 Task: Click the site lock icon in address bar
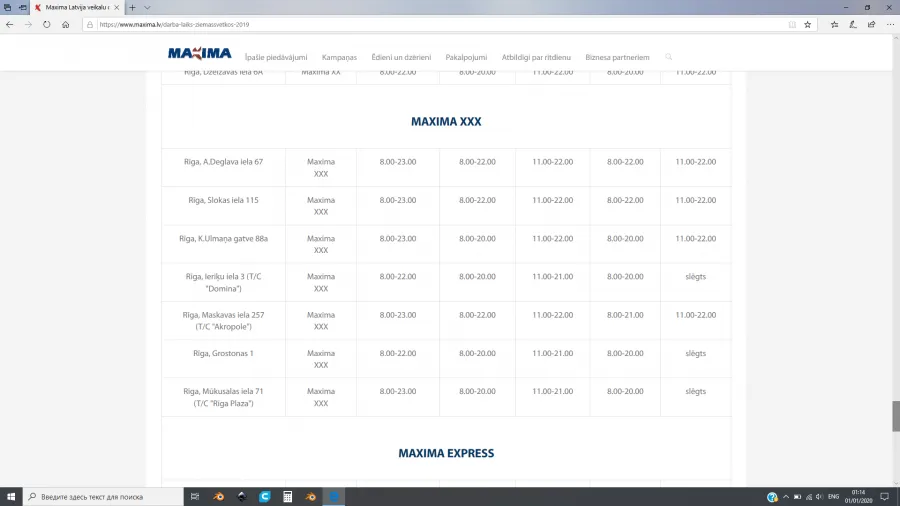click(90, 25)
